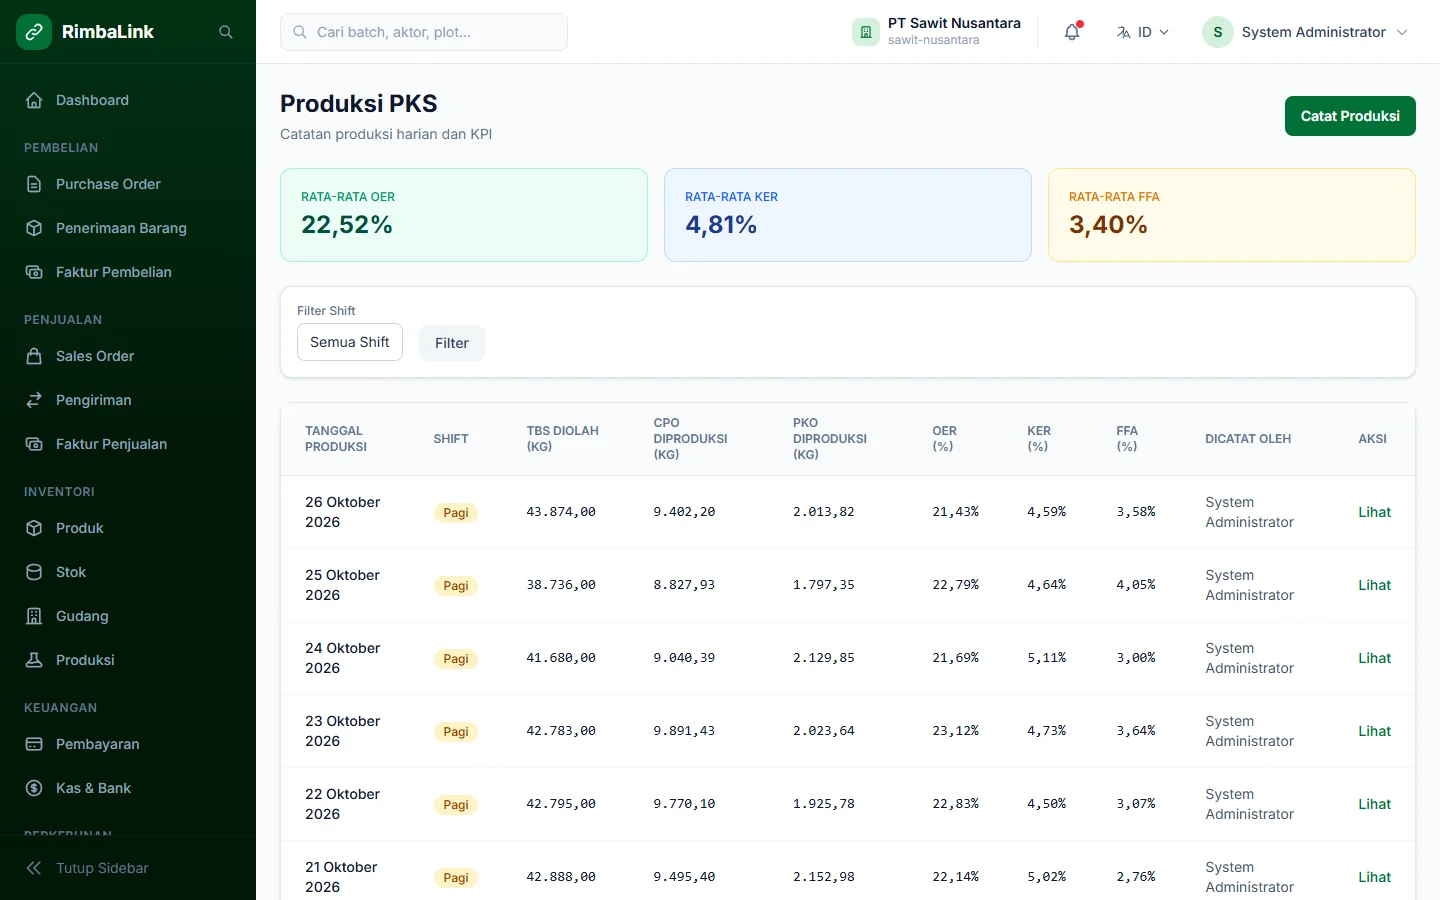The image size is (1440, 900).
Task: Click the Rata-rata FFA card
Action: (x=1232, y=215)
